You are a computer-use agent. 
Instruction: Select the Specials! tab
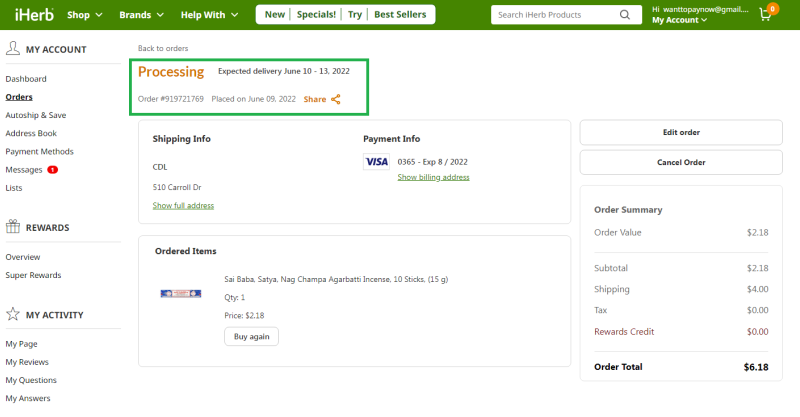[x=316, y=14]
